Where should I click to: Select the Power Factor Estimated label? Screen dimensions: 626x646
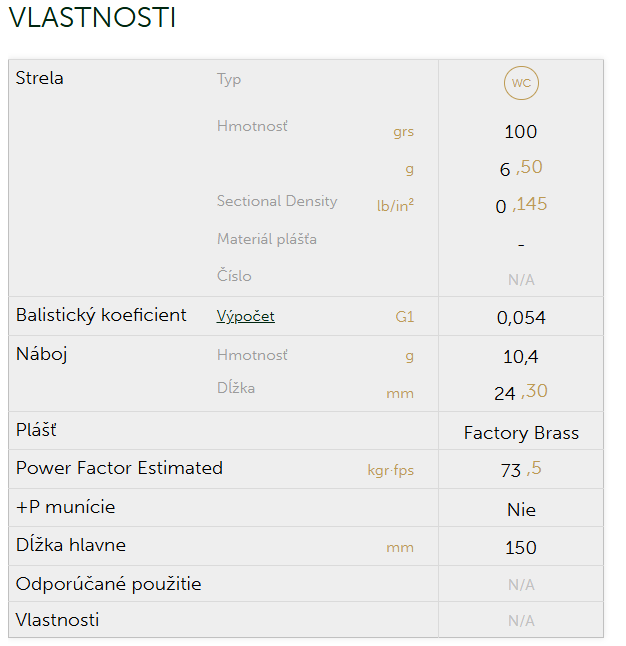click(119, 468)
